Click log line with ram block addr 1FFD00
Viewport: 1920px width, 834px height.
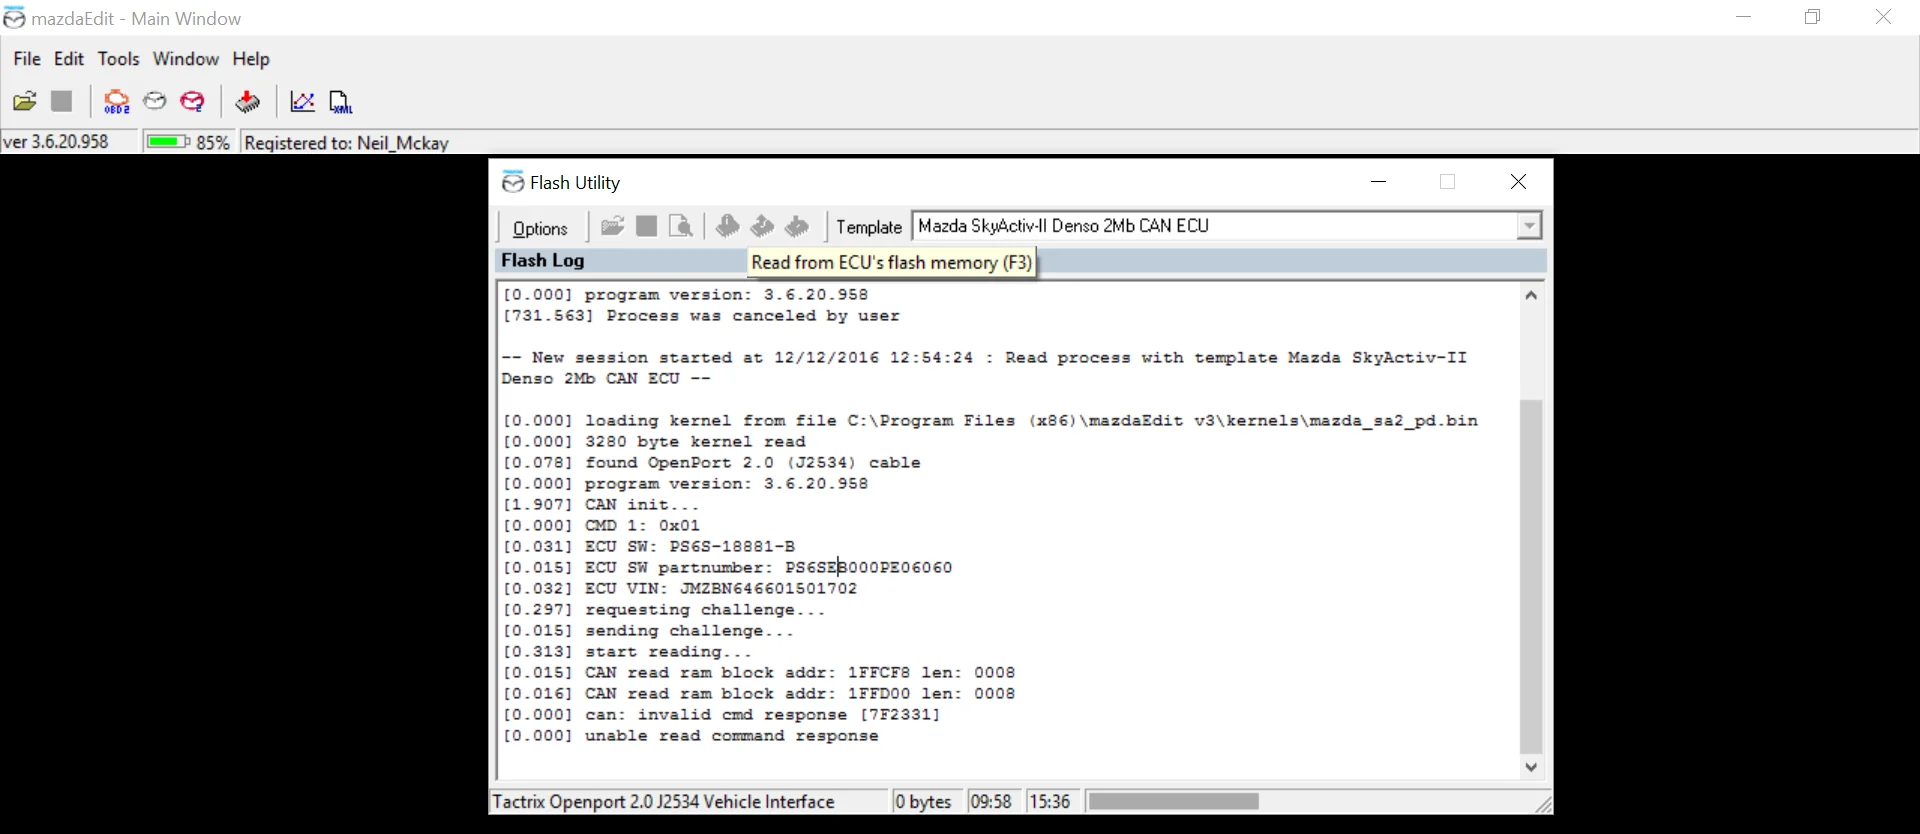coord(759,694)
